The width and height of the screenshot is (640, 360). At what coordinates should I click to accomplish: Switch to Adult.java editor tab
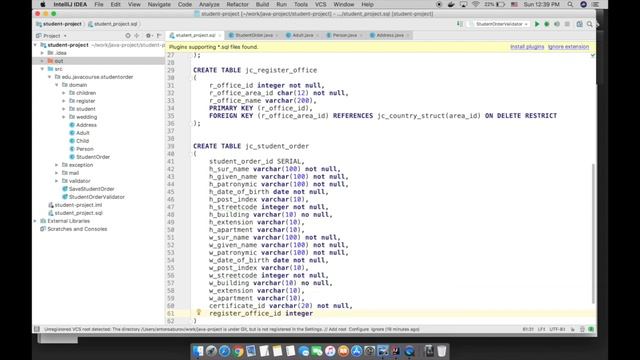click(302, 36)
